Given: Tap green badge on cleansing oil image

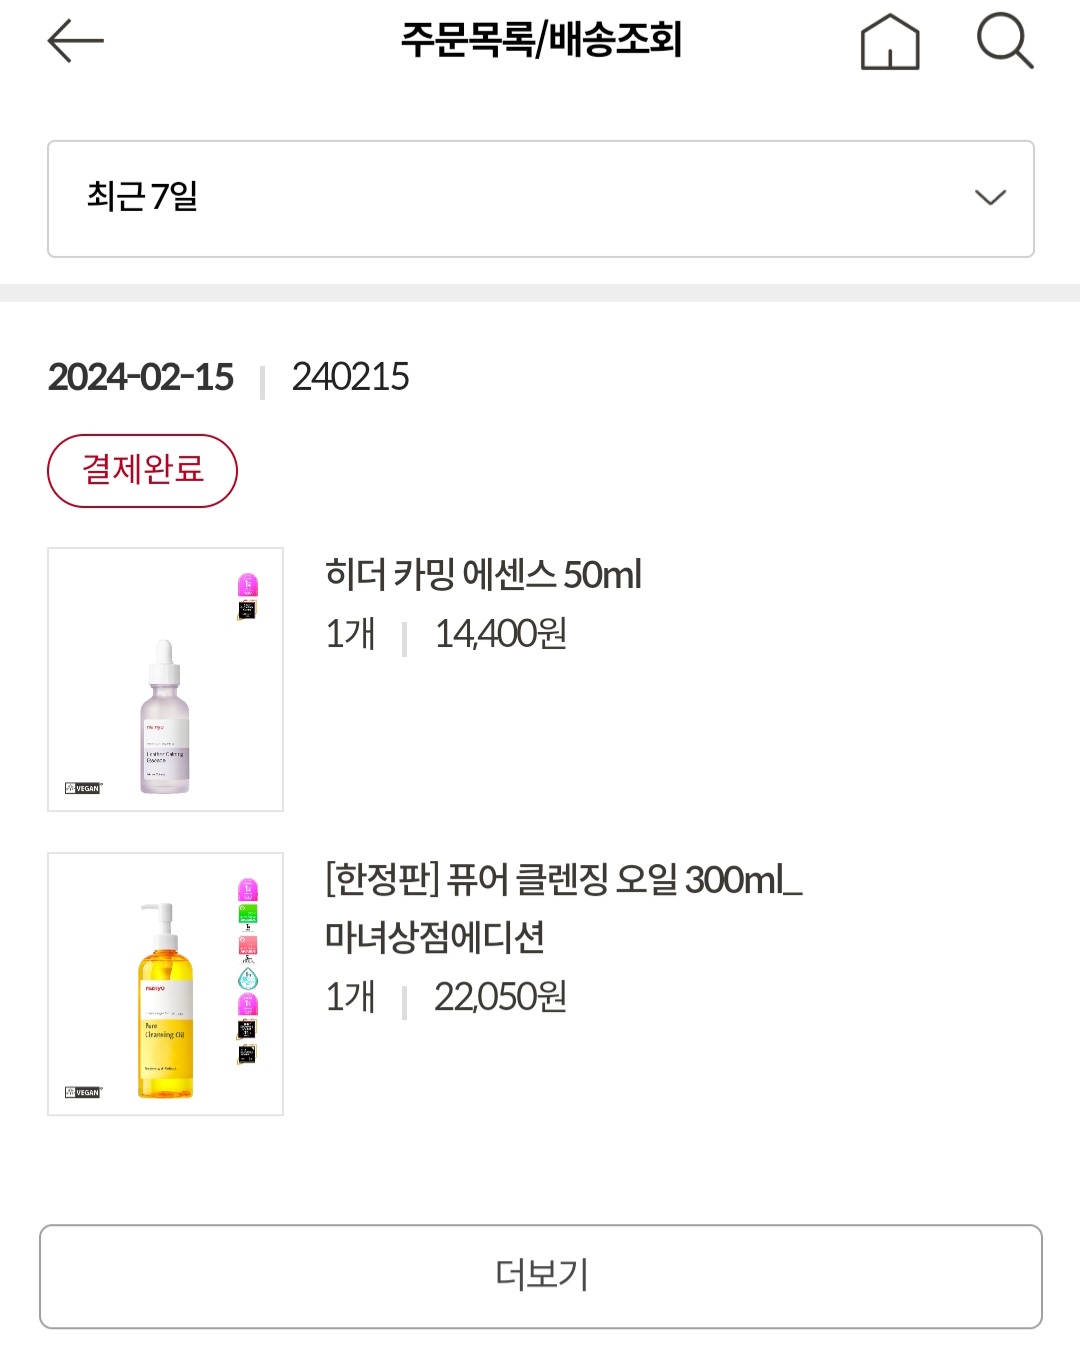Looking at the screenshot, I should [x=248, y=914].
